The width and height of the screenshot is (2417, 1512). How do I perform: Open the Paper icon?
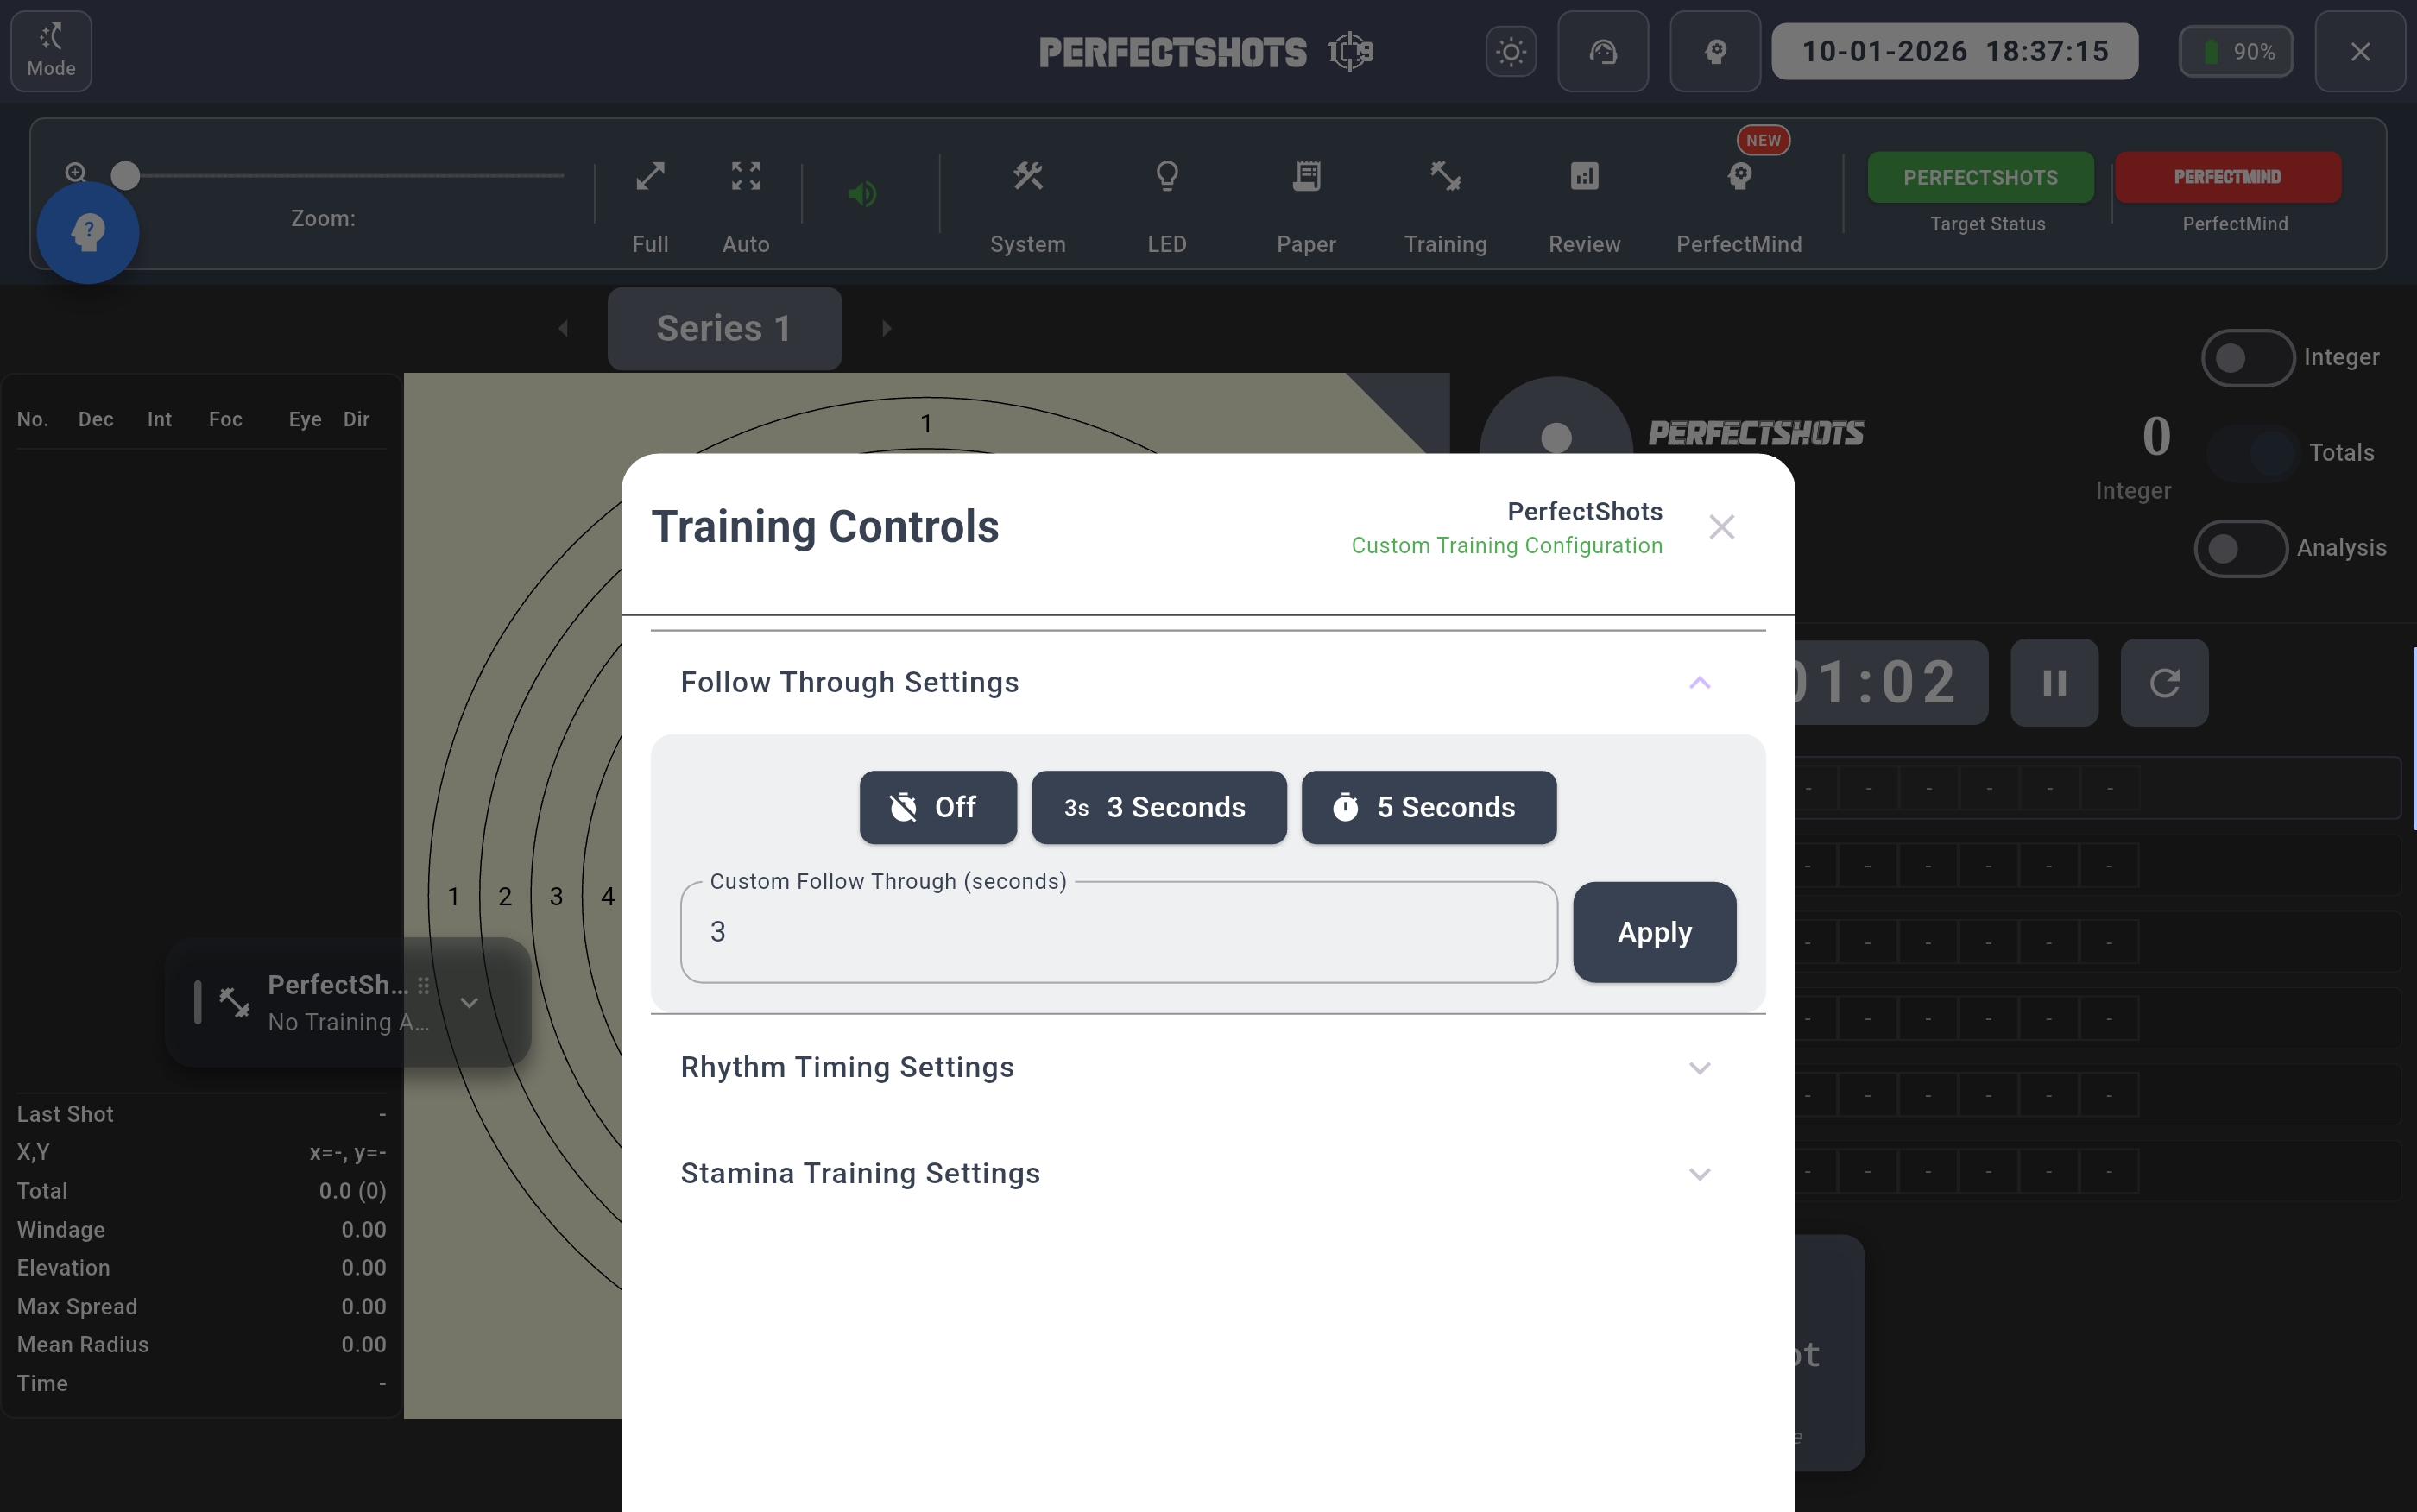tap(1305, 178)
